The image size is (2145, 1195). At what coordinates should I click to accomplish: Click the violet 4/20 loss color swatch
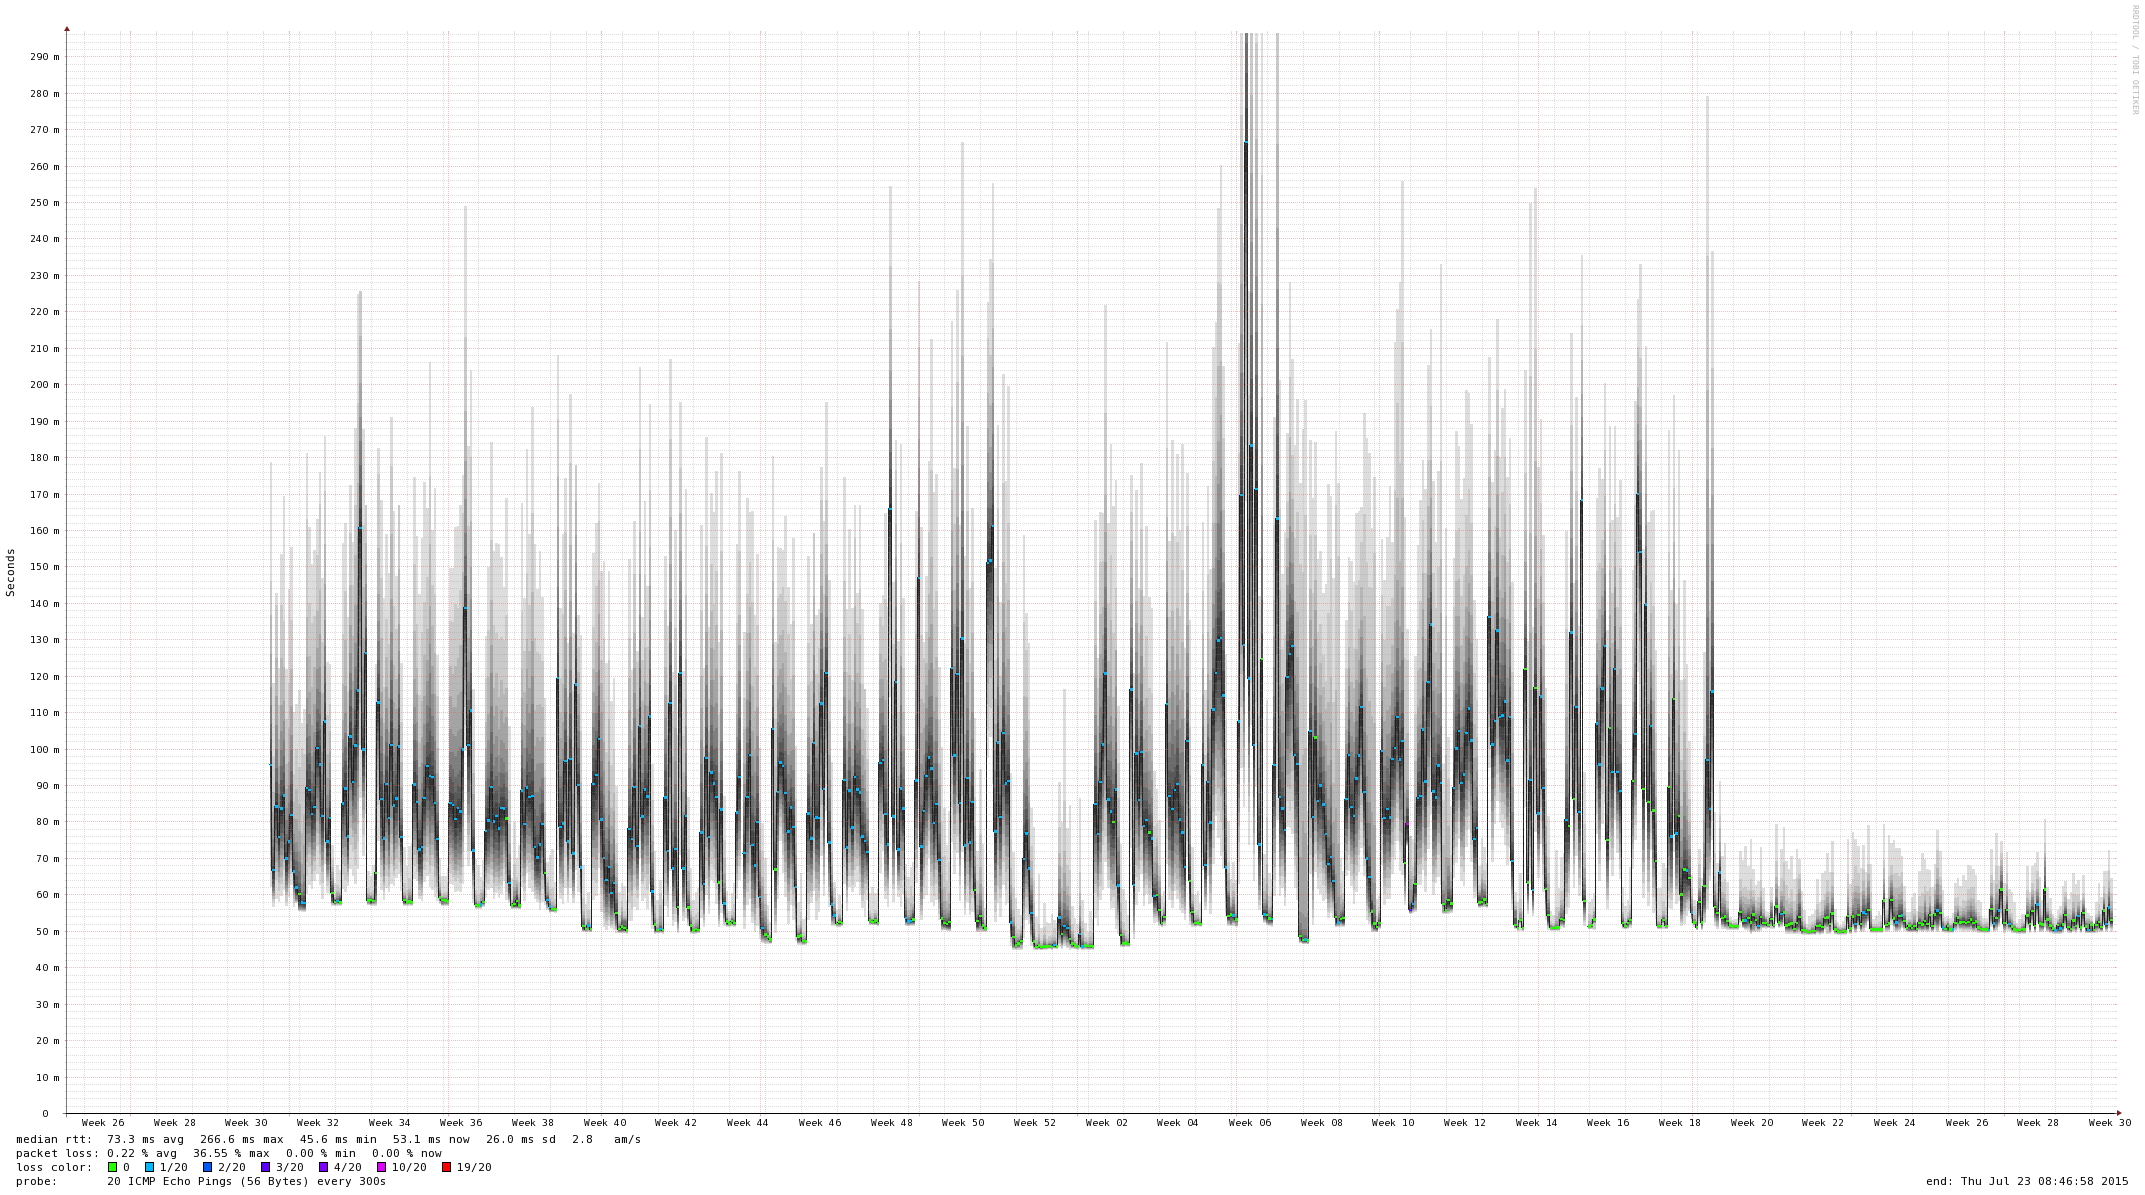point(323,1167)
